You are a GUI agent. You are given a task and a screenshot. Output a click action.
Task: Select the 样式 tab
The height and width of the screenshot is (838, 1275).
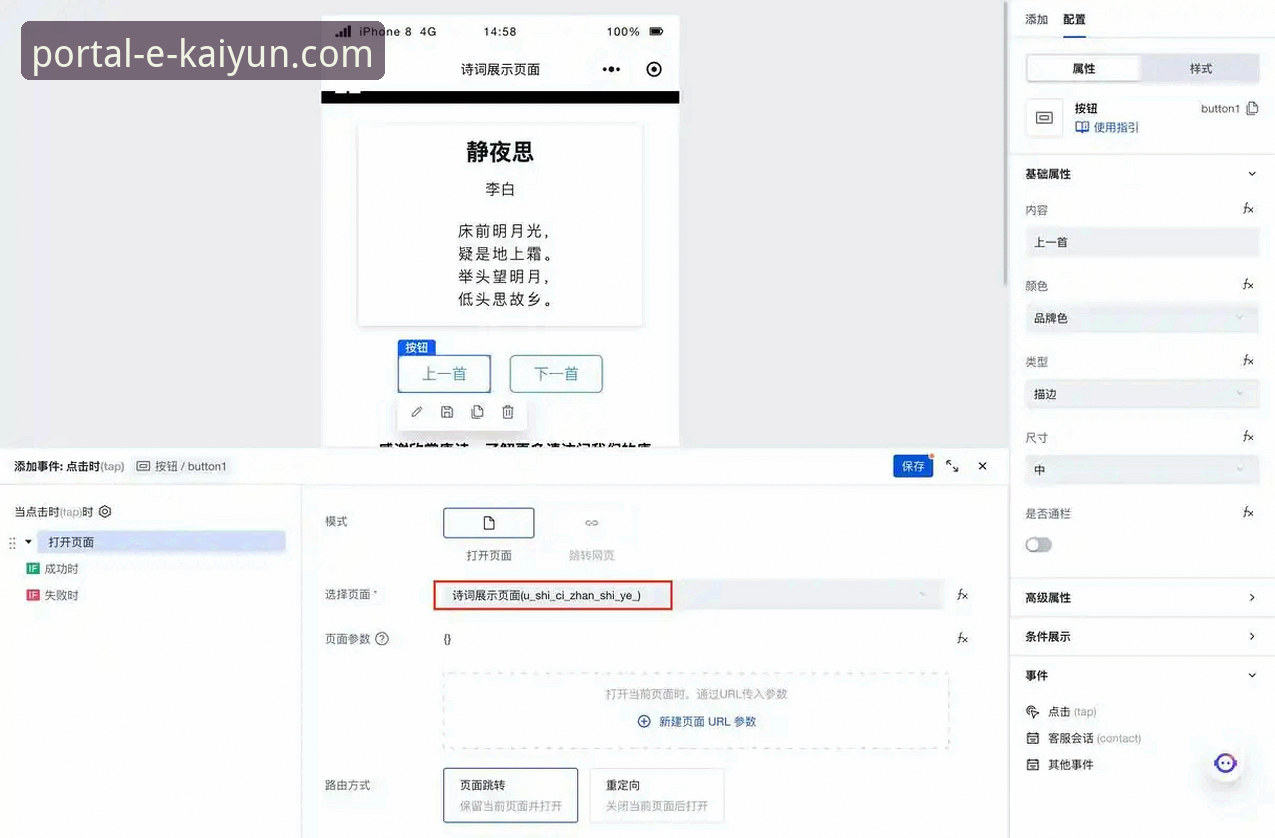point(1200,68)
